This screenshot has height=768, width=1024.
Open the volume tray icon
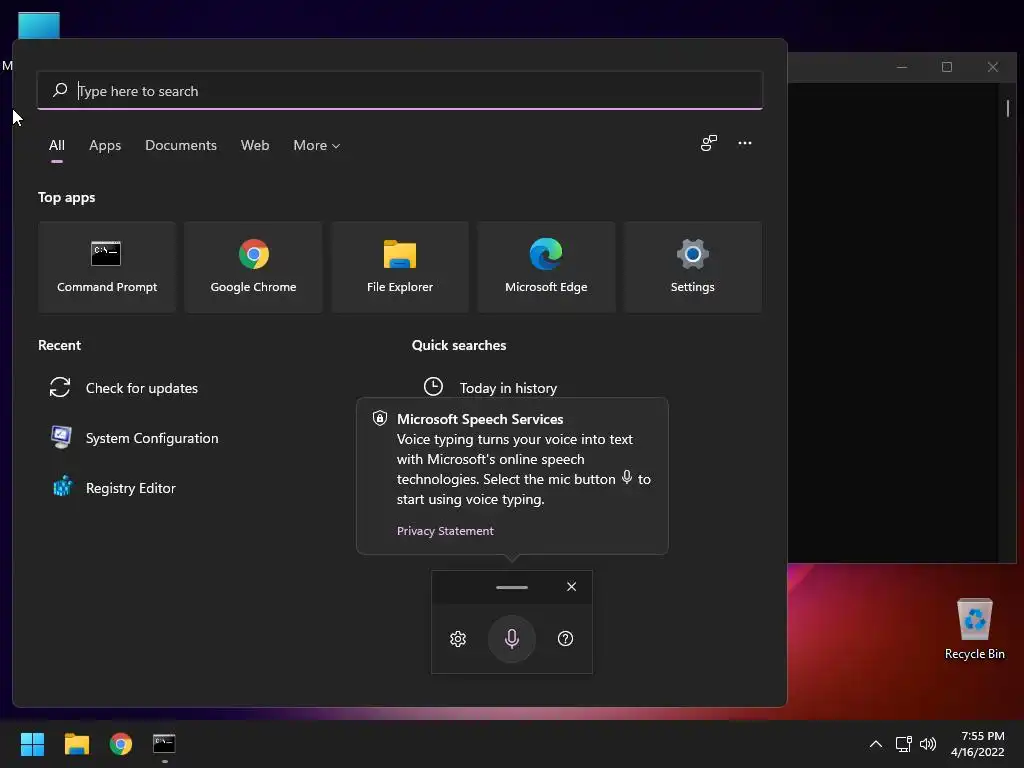[x=927, y=744]
